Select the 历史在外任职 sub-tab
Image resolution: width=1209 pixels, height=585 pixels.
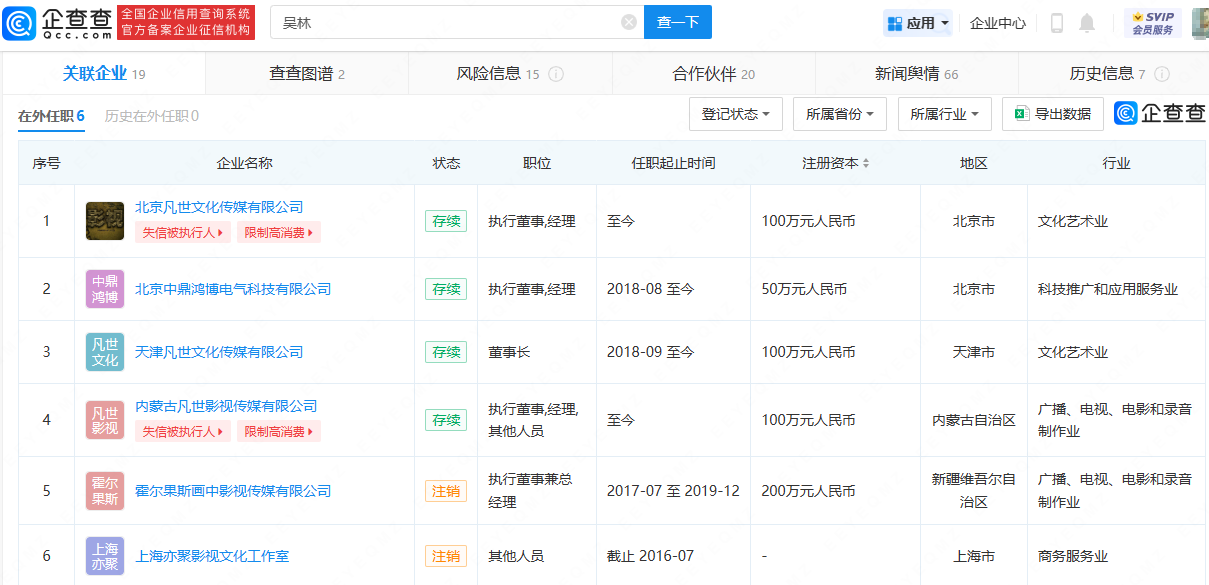pyautogui.click(x=151, y=116)
